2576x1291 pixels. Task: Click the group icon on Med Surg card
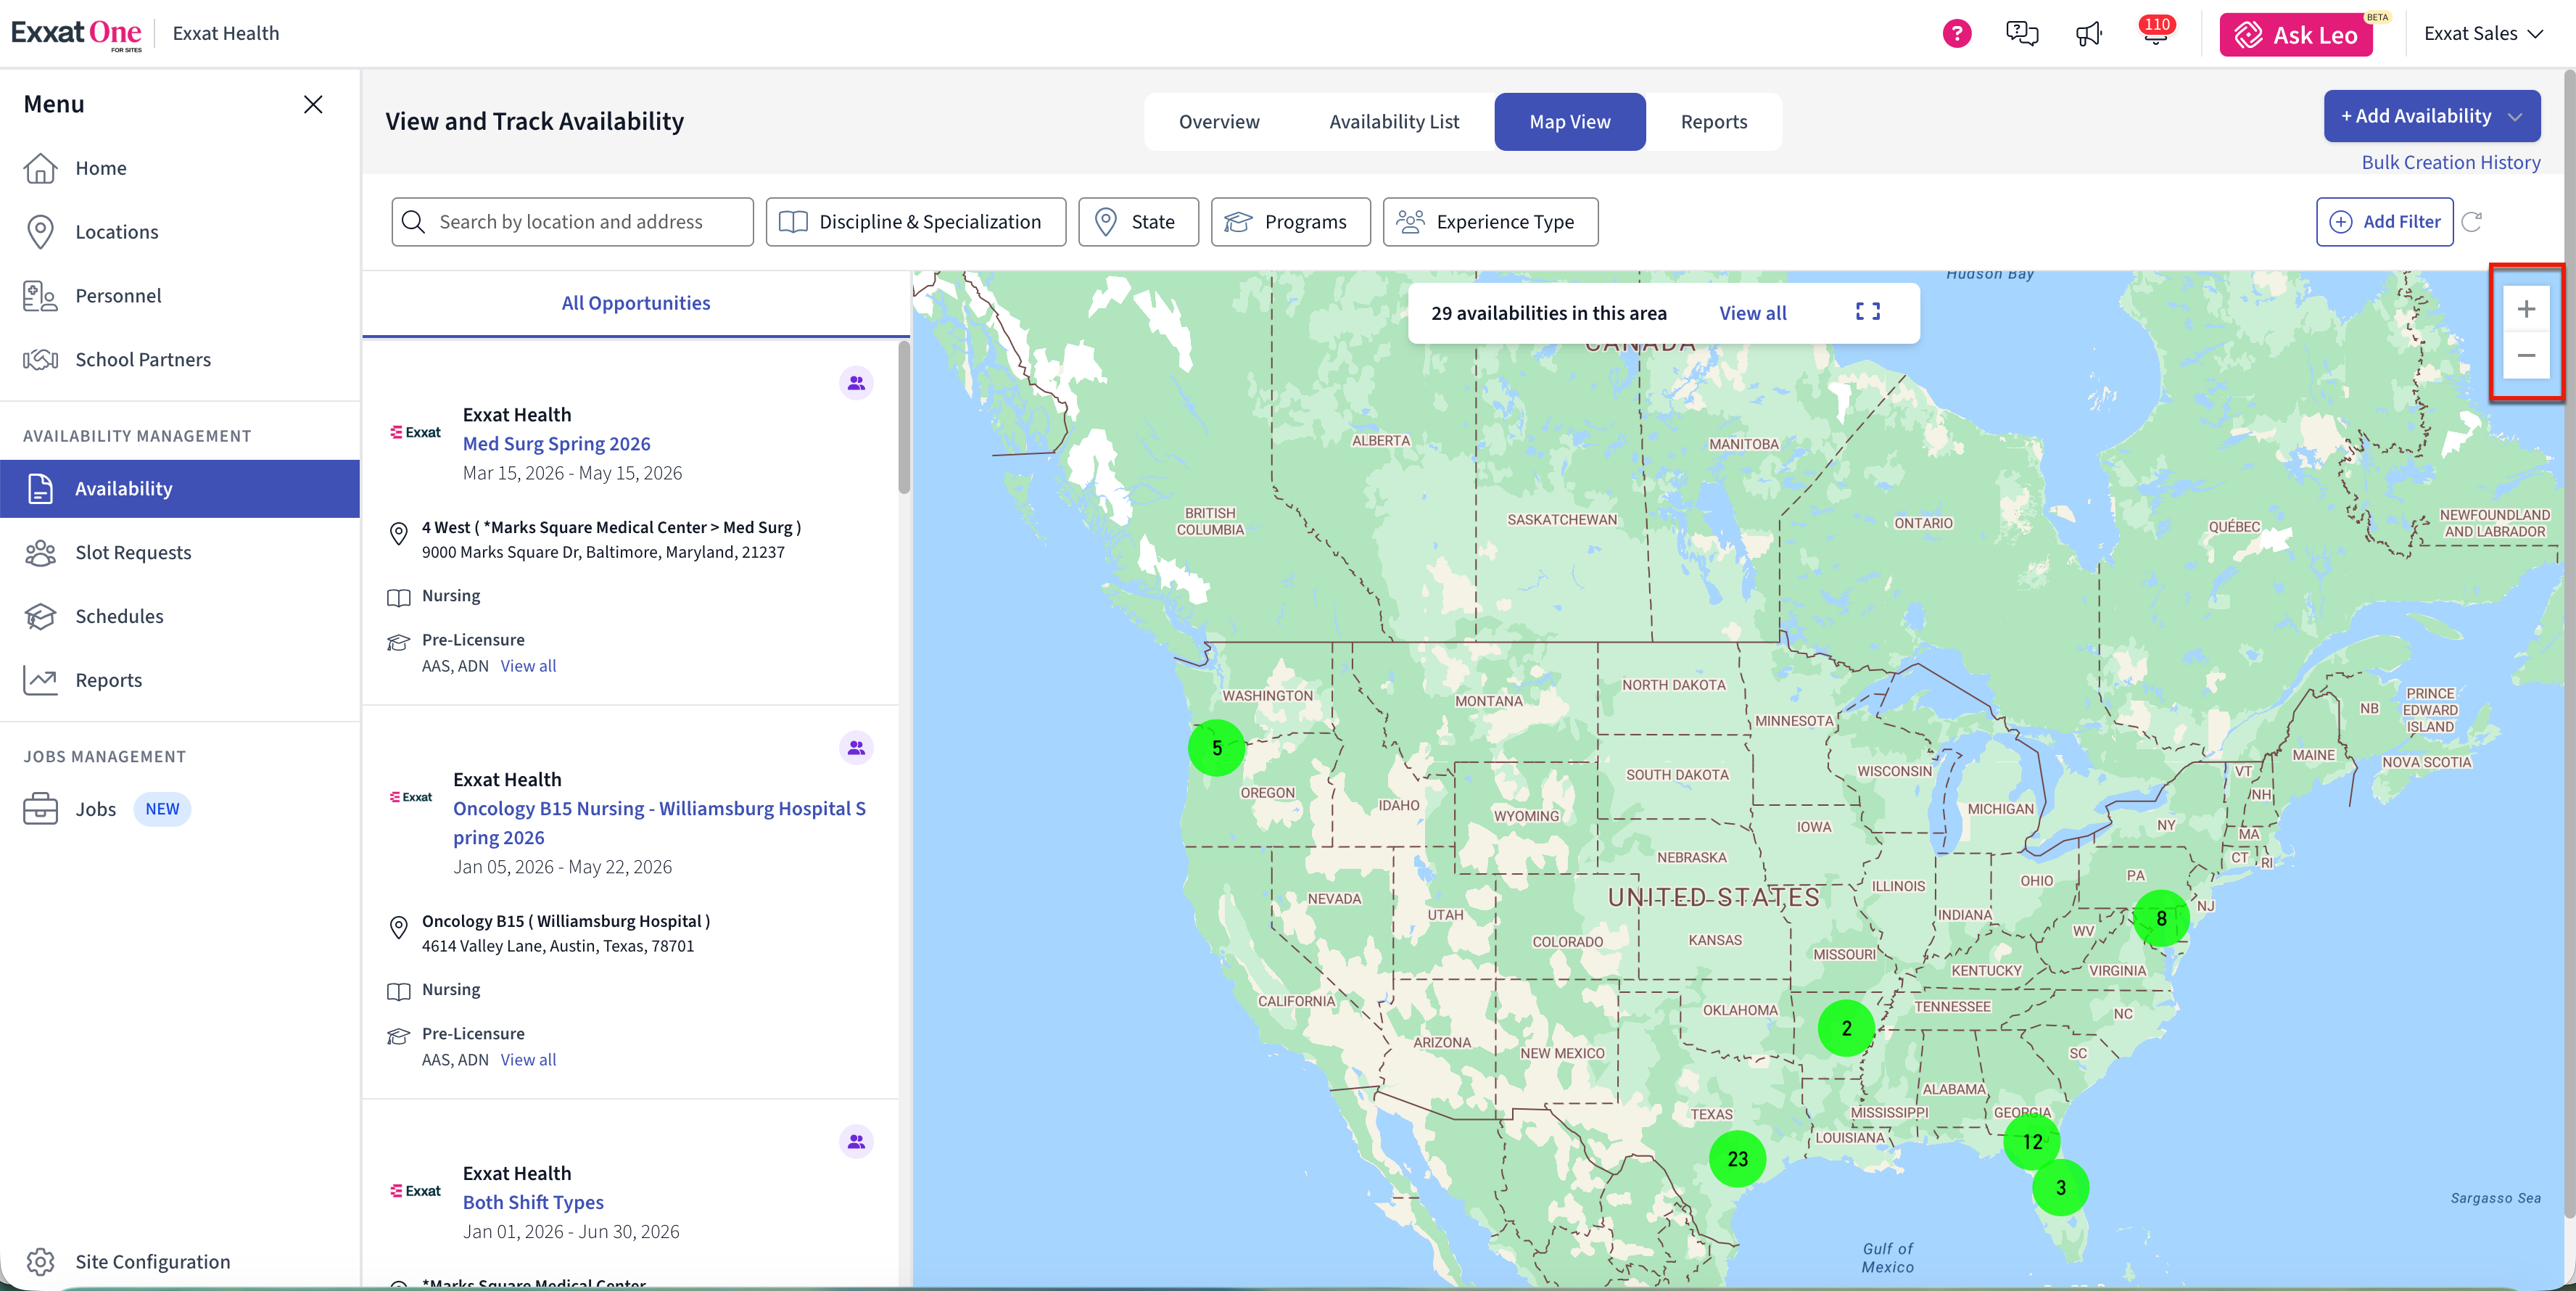tap(856, 383)
